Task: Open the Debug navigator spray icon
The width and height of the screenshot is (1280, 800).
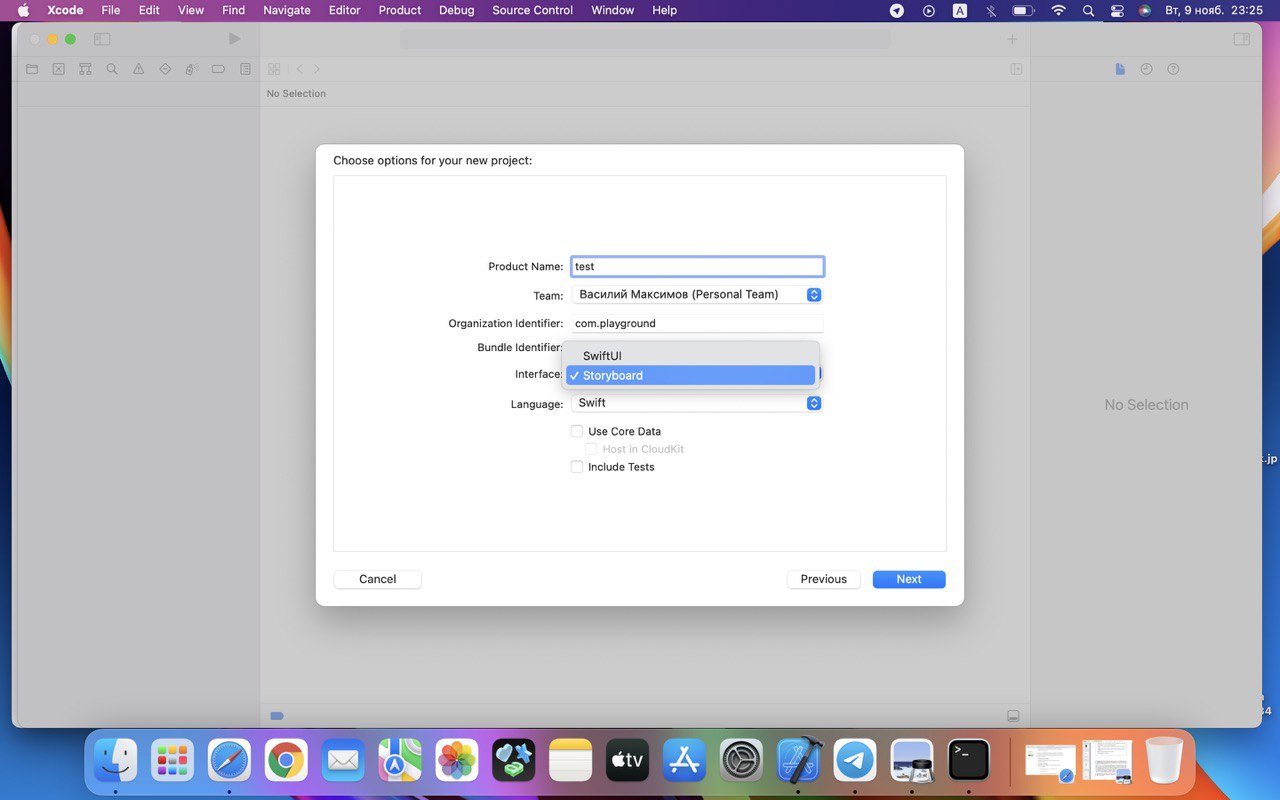Action: click(x=191, y=69)
